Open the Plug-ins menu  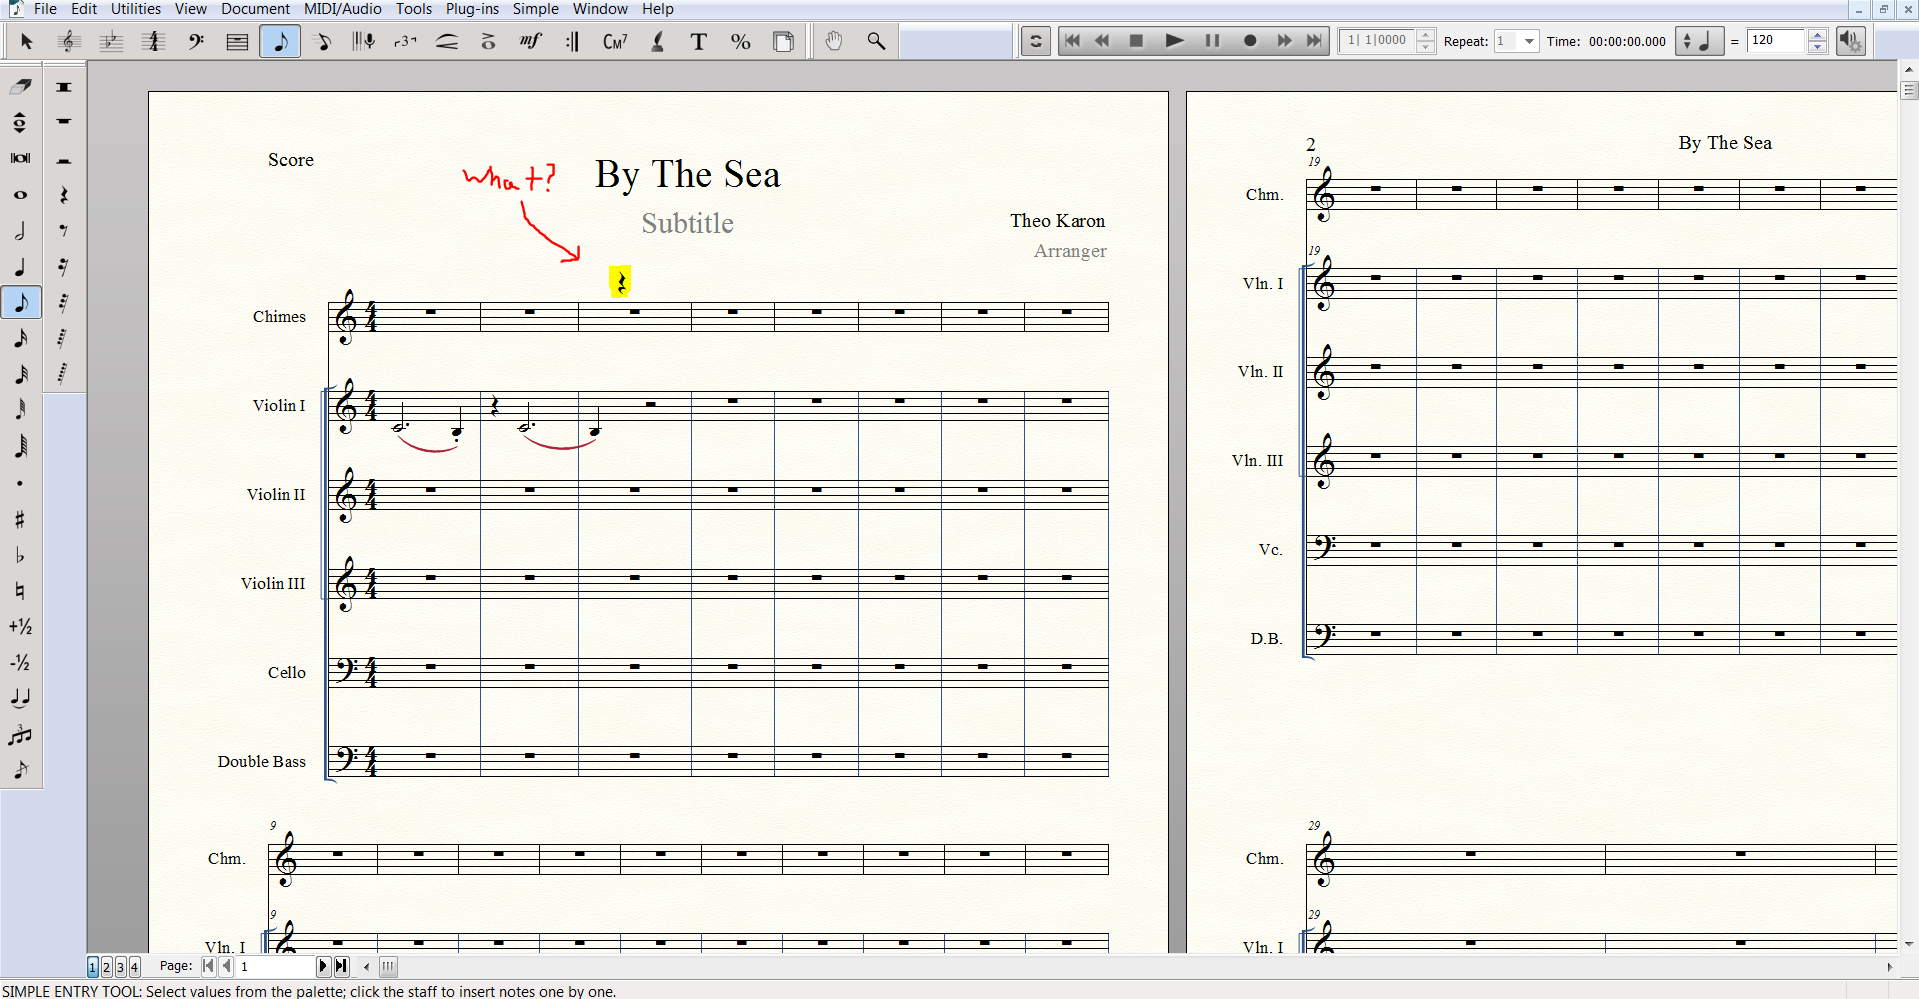(472, 9)
